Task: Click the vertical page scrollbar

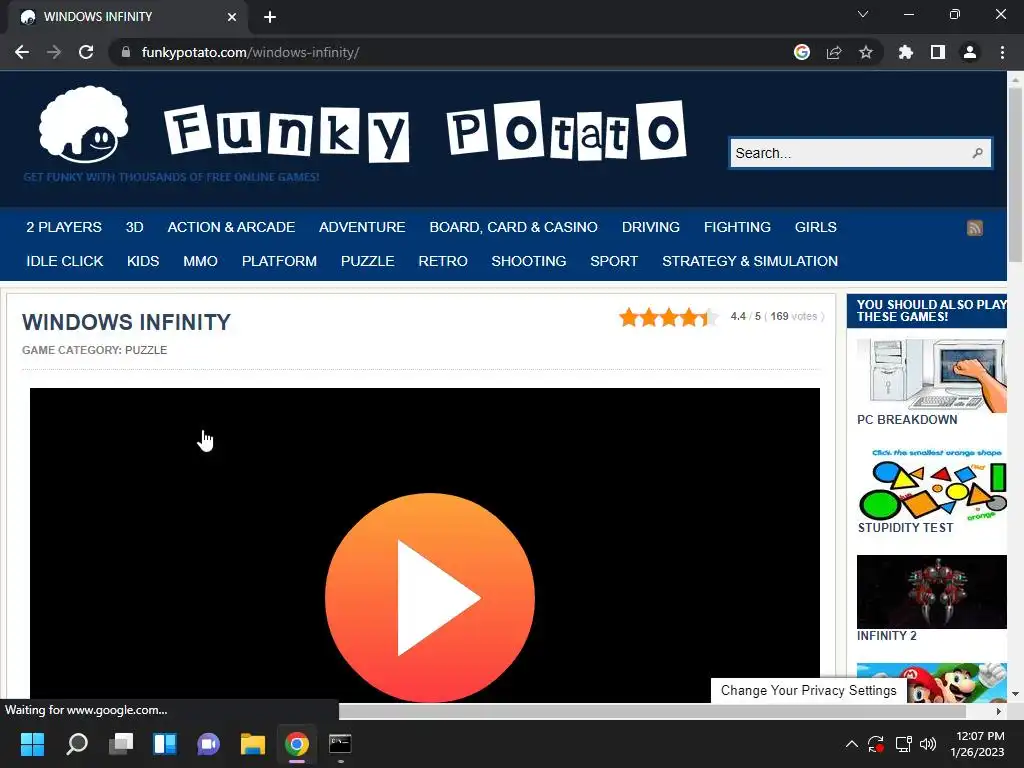Action: pos(1015,174)
